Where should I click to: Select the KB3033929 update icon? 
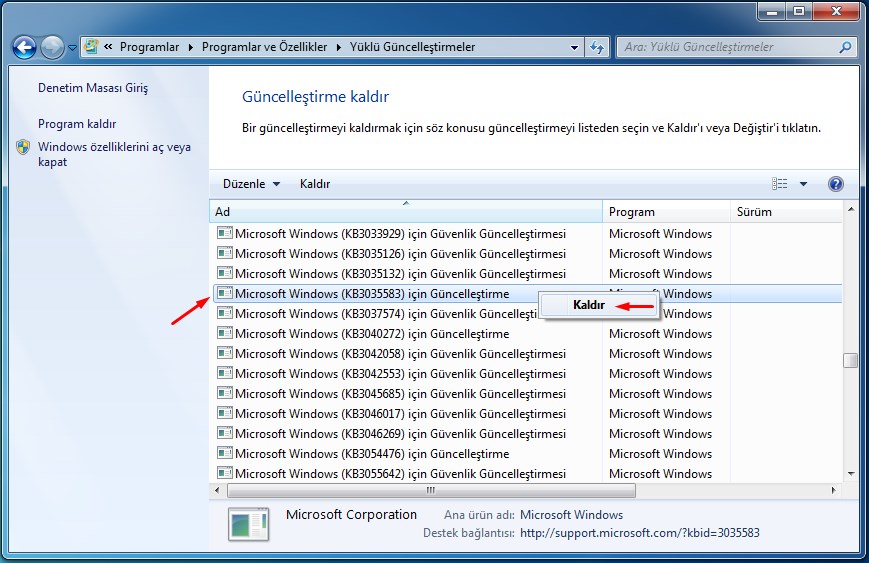[x=225, y=233]
